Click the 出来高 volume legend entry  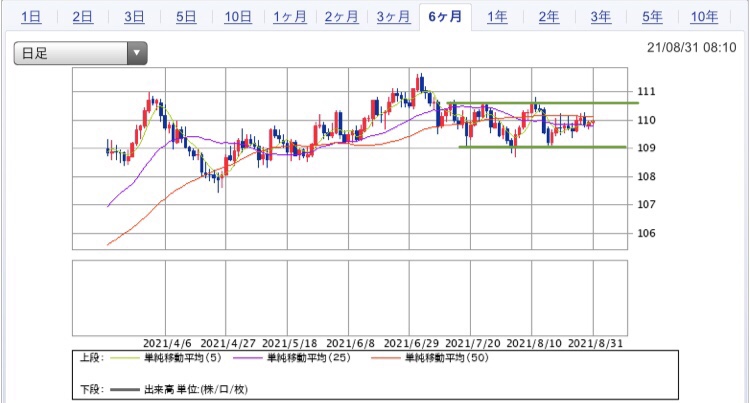(x=179, y=389)
